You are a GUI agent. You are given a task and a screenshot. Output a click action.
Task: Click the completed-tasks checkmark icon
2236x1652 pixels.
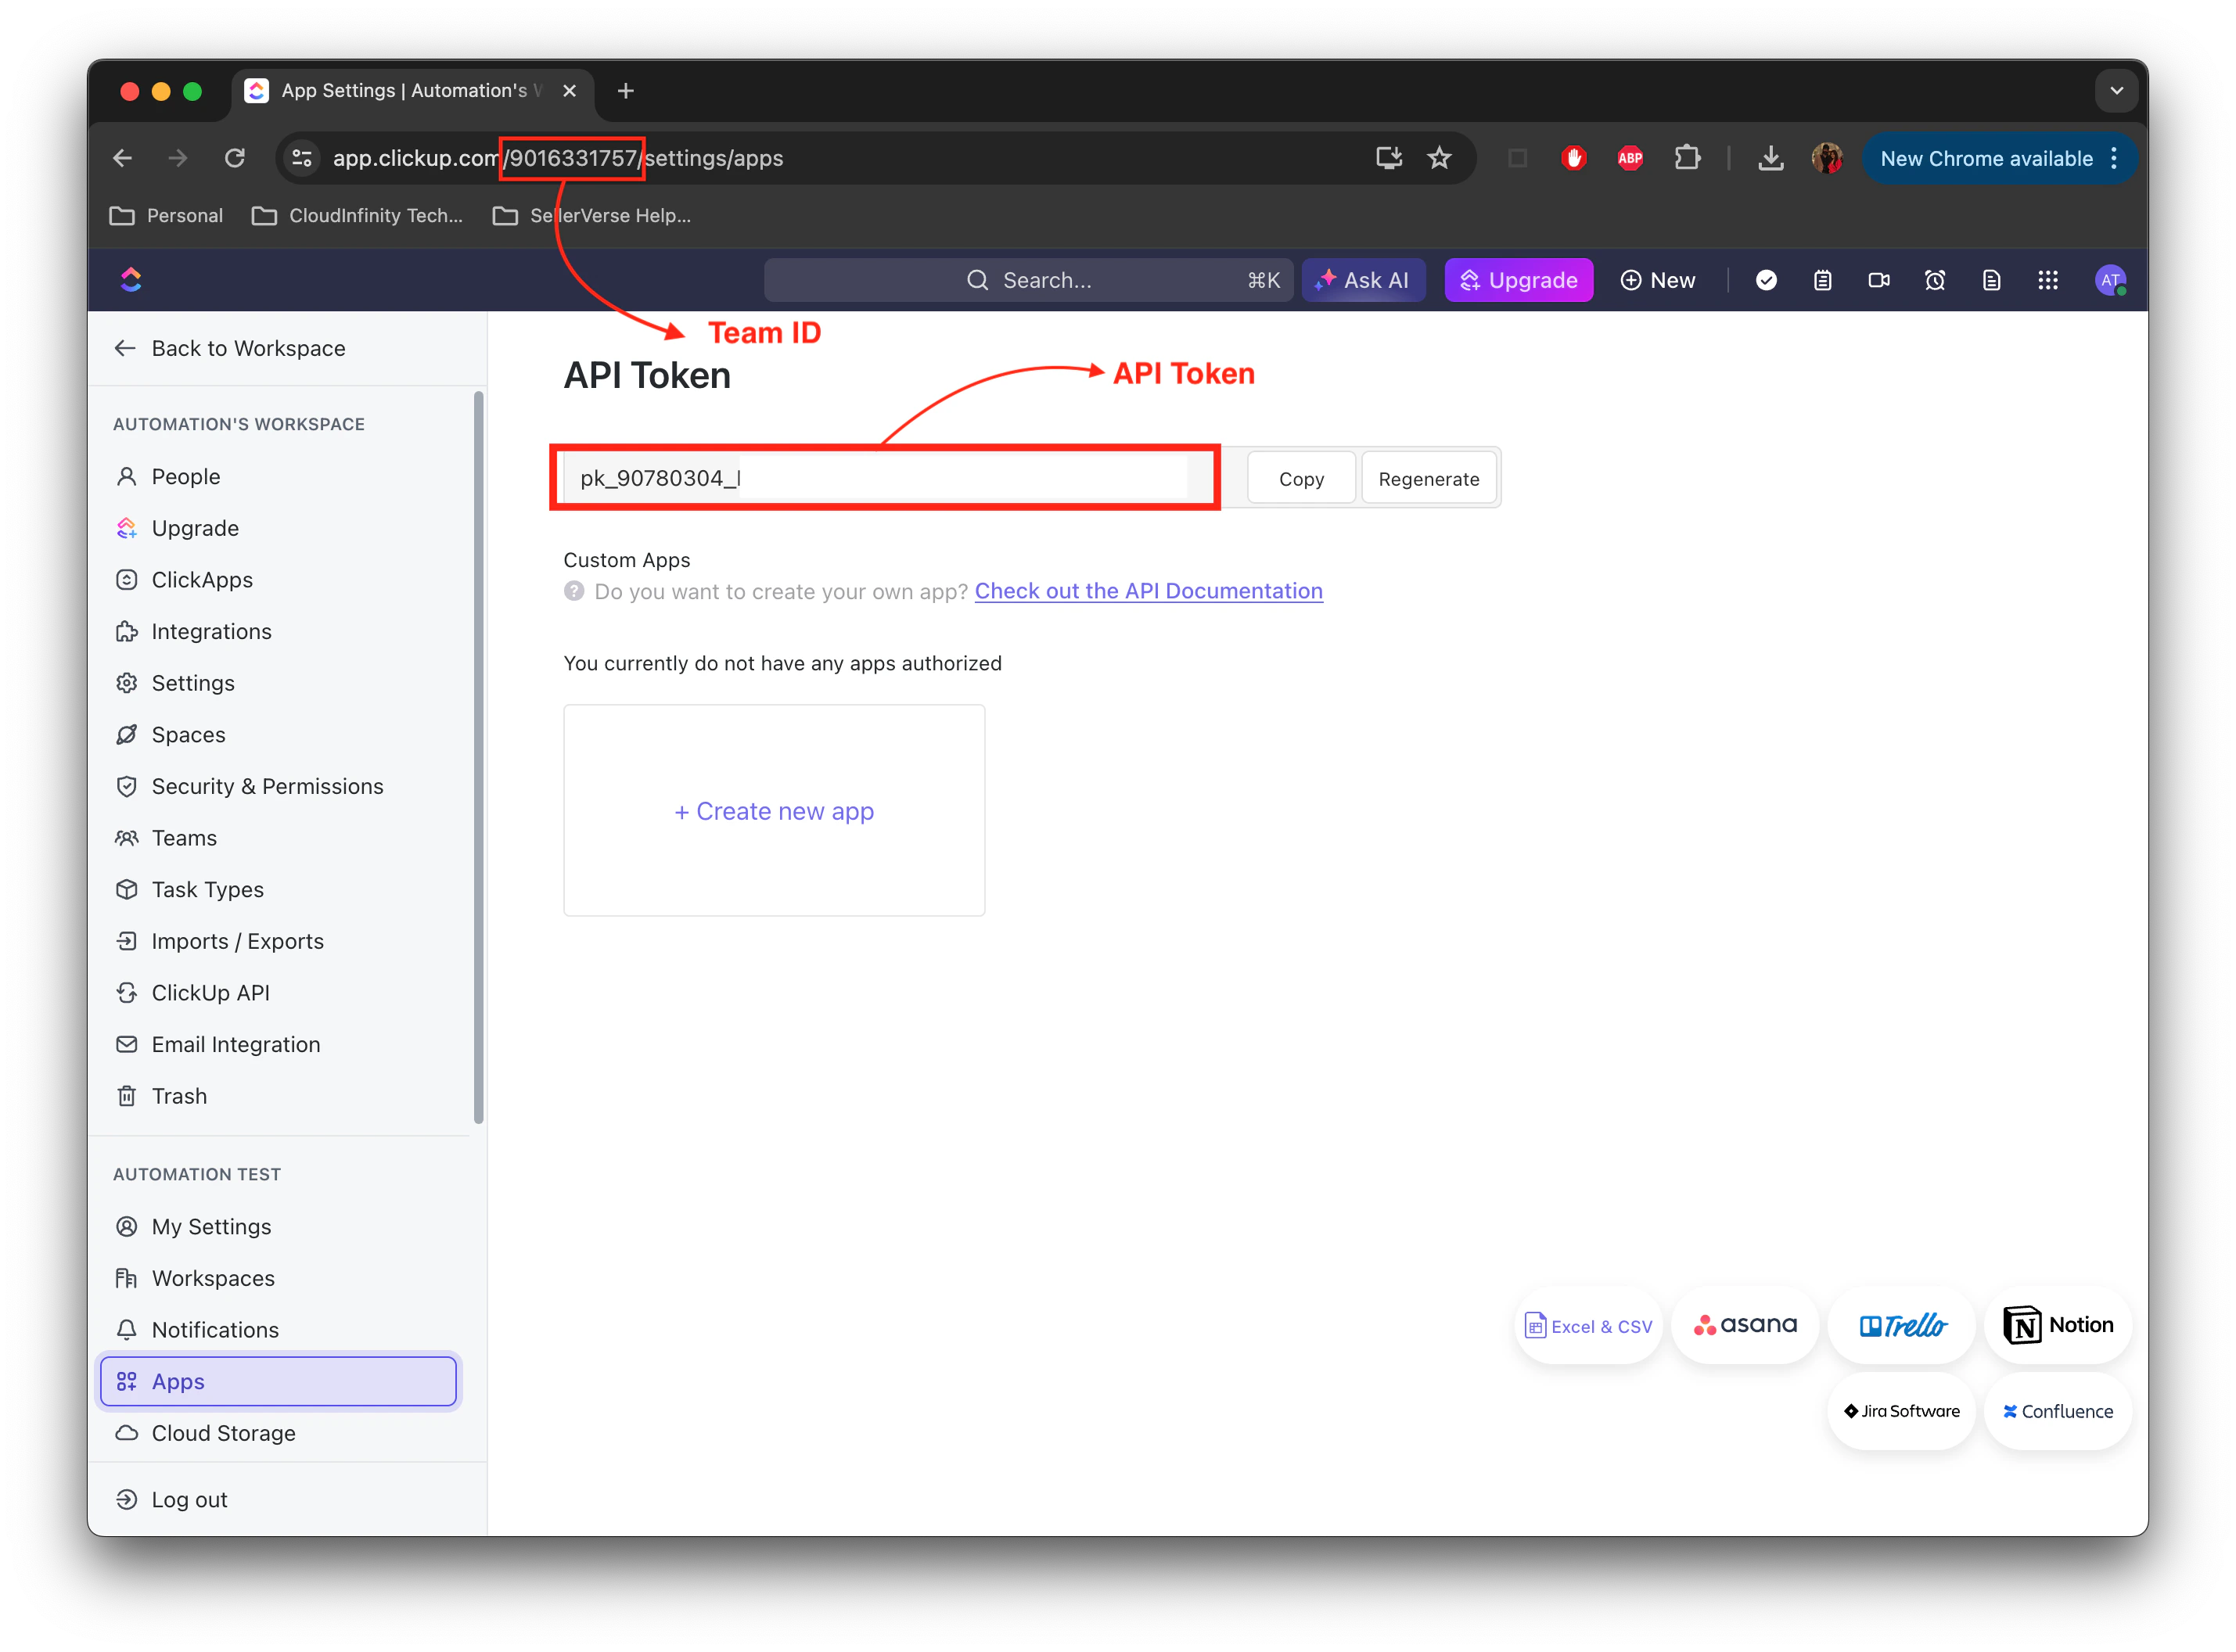pos(1766,280)
